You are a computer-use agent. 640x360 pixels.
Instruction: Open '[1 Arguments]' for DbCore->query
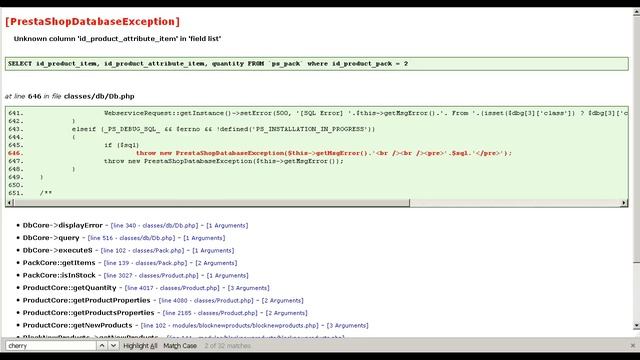(x=204, y=238)
